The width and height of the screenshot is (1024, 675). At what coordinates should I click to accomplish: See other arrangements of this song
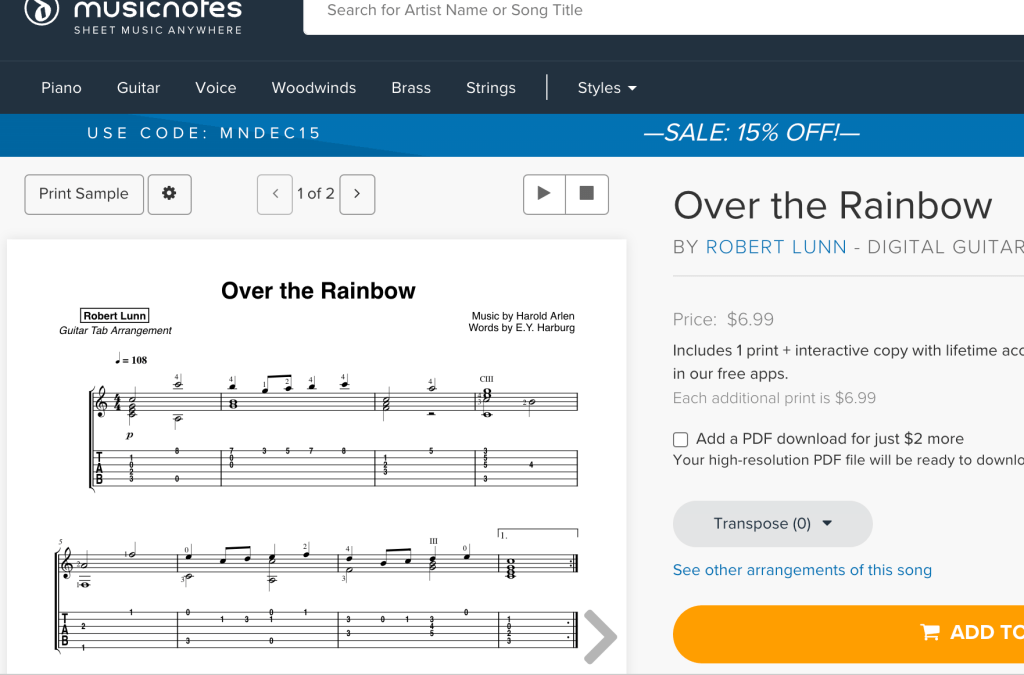click(802, 570)
